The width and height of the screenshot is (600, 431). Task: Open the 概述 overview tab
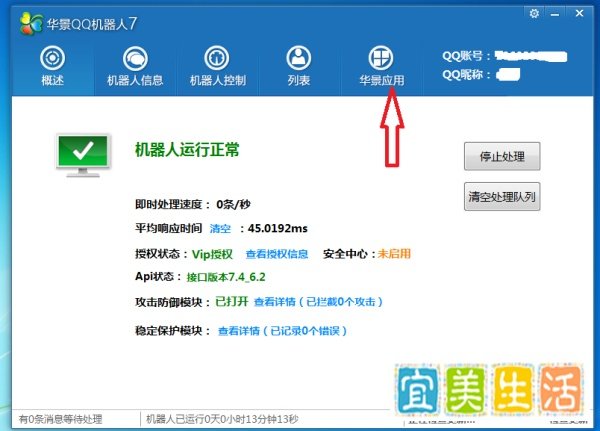(52, 66)
